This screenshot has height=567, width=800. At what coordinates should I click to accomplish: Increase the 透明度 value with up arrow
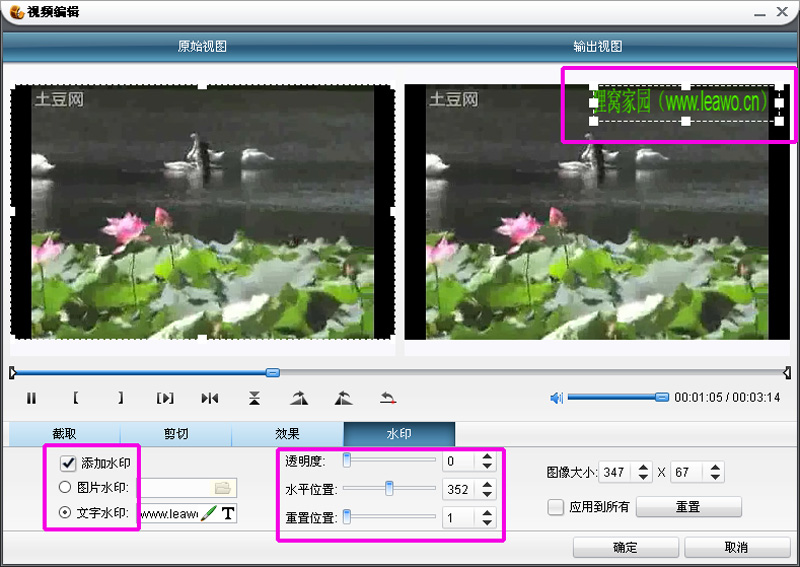coord(487,456)
